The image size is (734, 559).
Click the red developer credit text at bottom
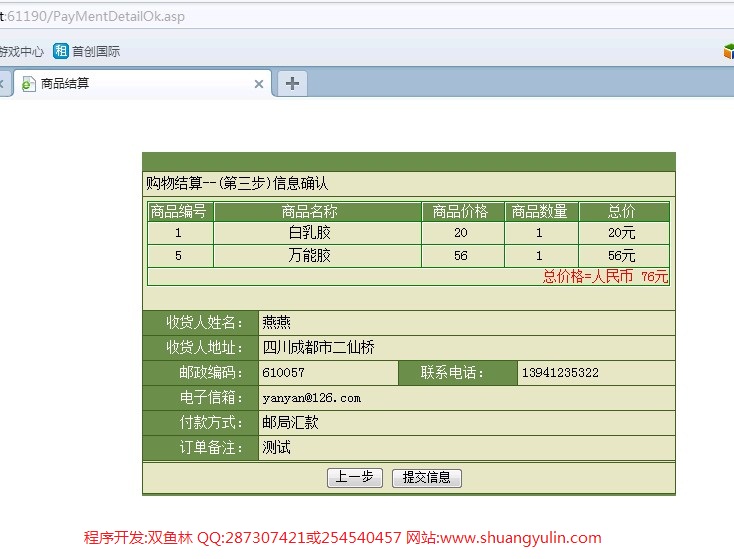[343, 537]
